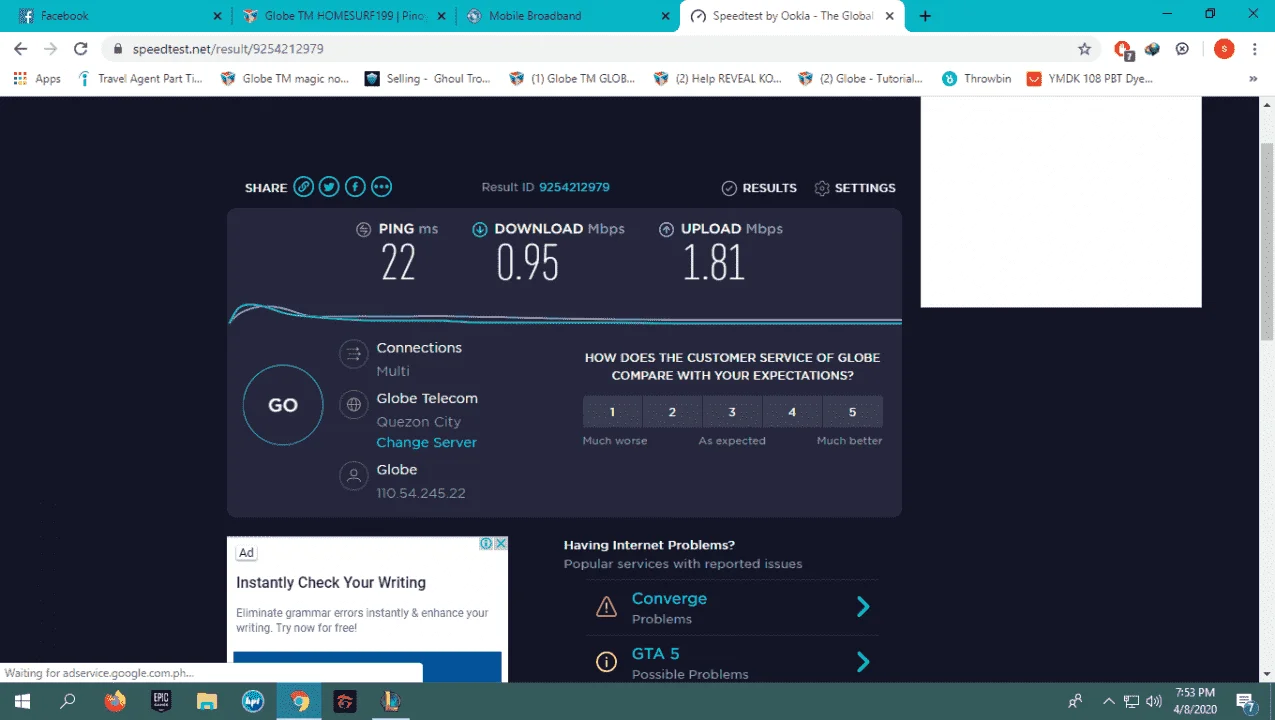This screenshot has height=720, width=1275.
Task: Rate Globe customer service 5
Action: tap(852, 412)
